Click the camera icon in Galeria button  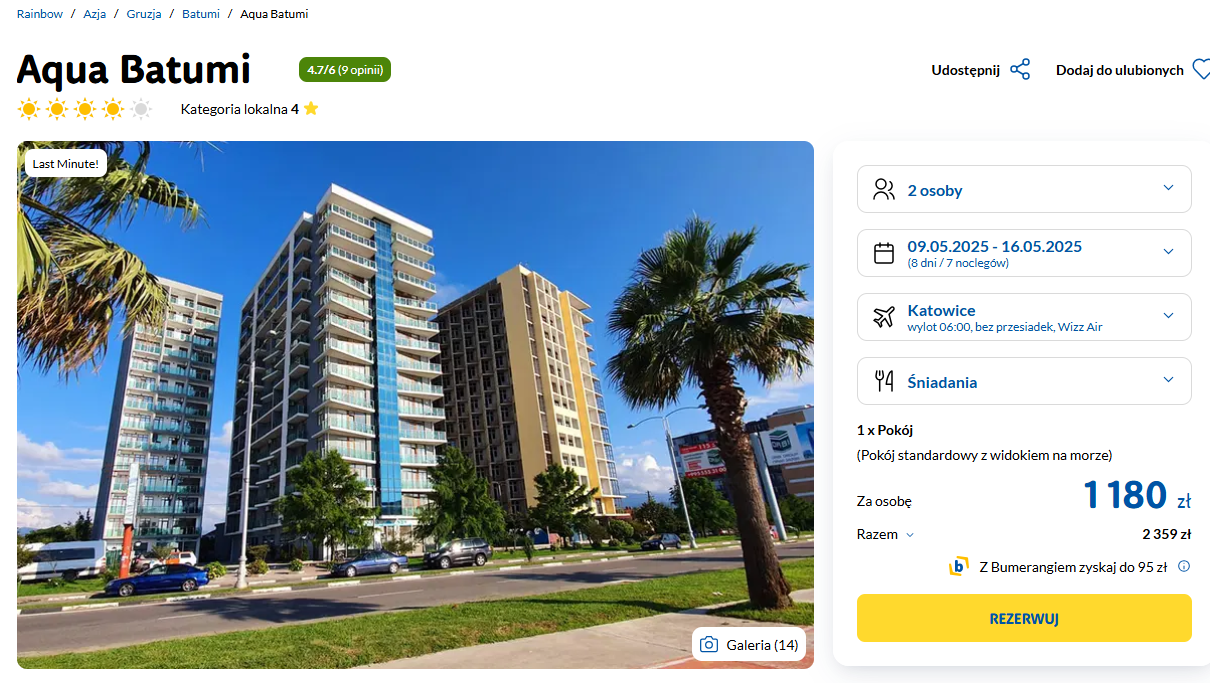[709, 645]
